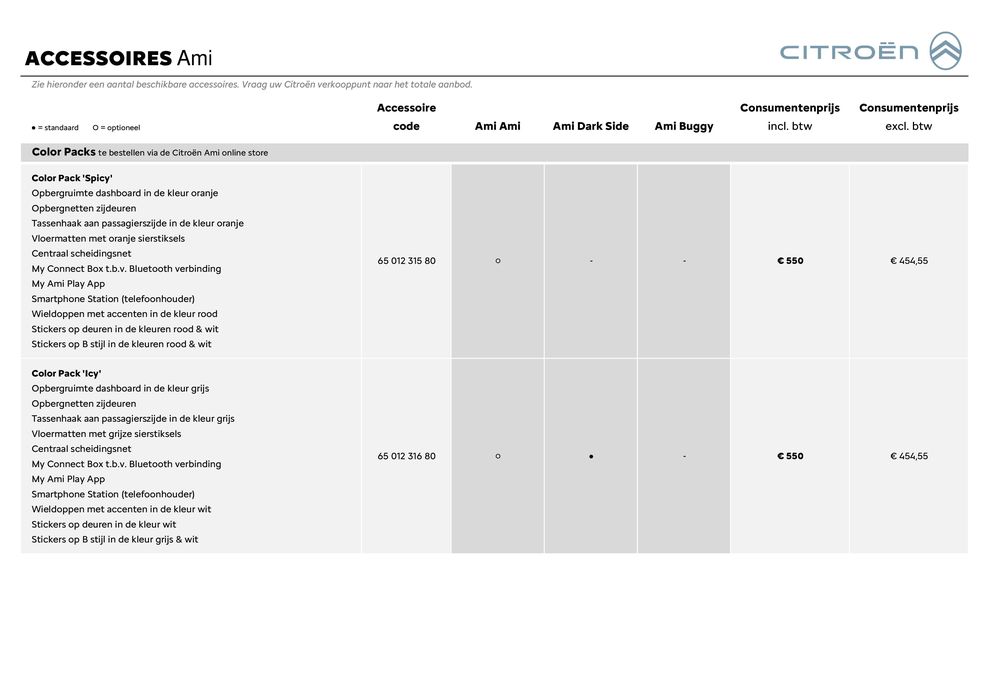Click the Citroën chevron emblem logo
The image size is (990, 700).
click(945, 51)
